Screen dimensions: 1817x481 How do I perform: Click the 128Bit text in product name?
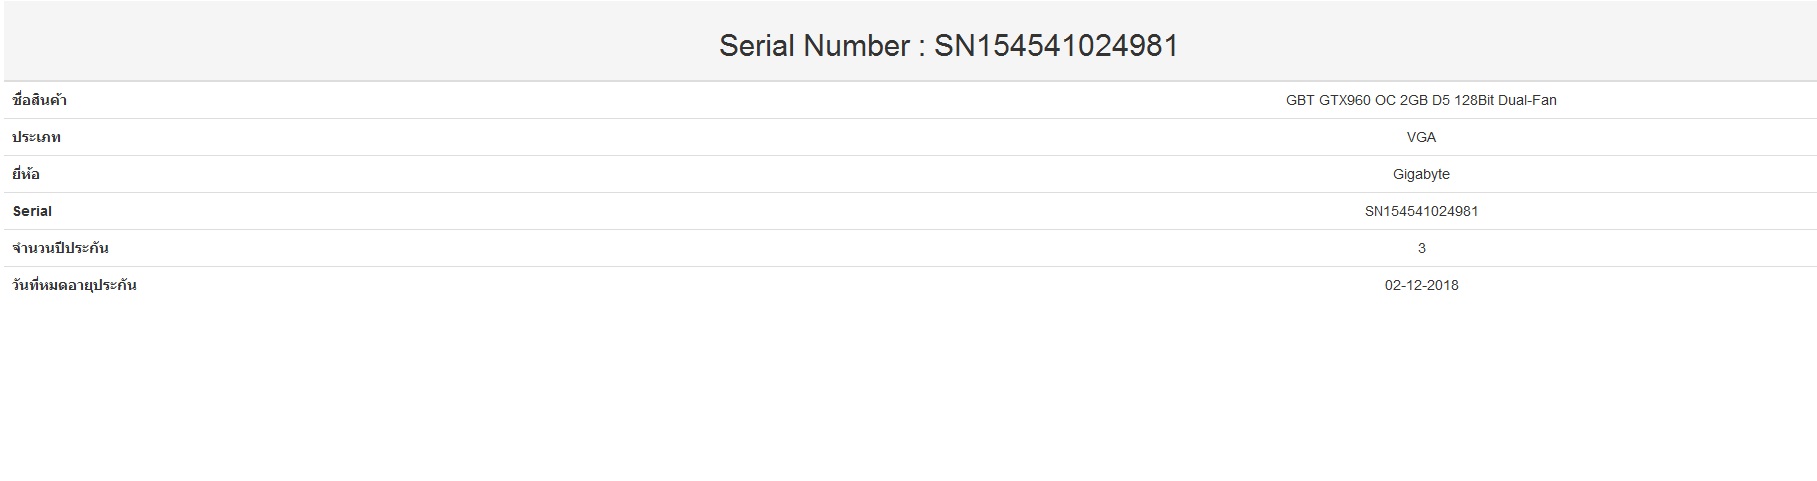(x=1474, y=100)
